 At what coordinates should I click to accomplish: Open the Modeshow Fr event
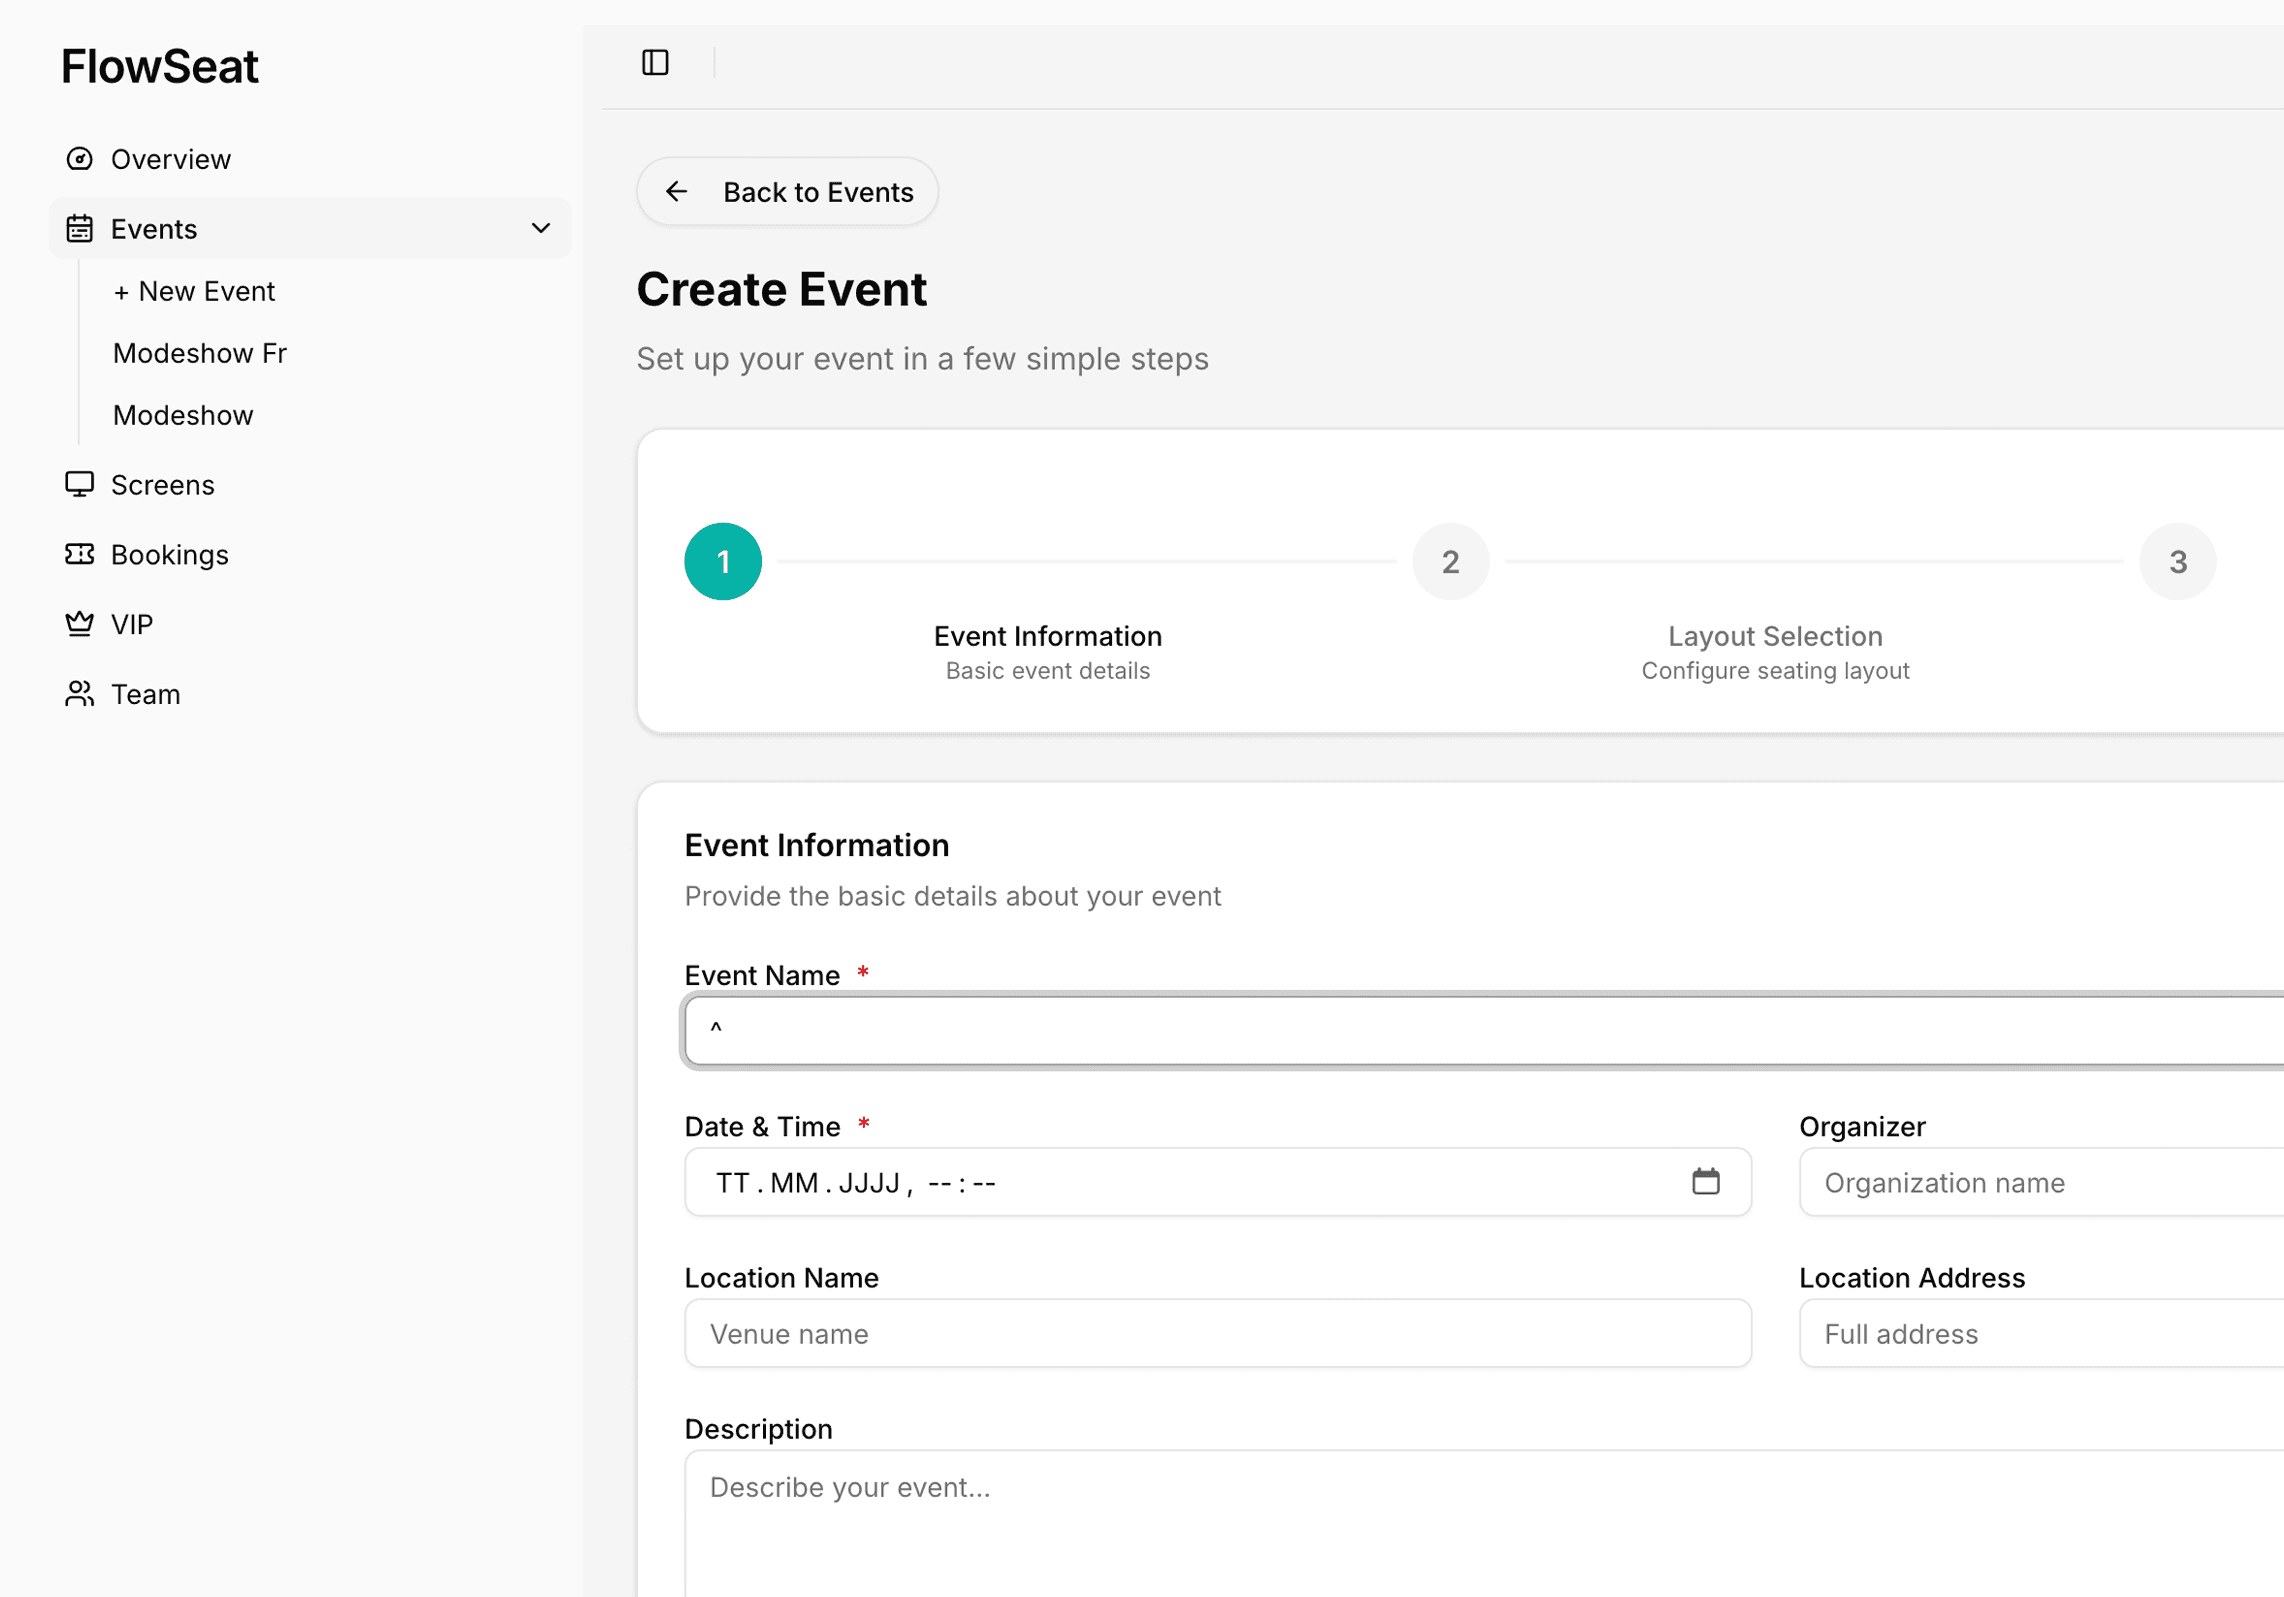coord(200,353)
